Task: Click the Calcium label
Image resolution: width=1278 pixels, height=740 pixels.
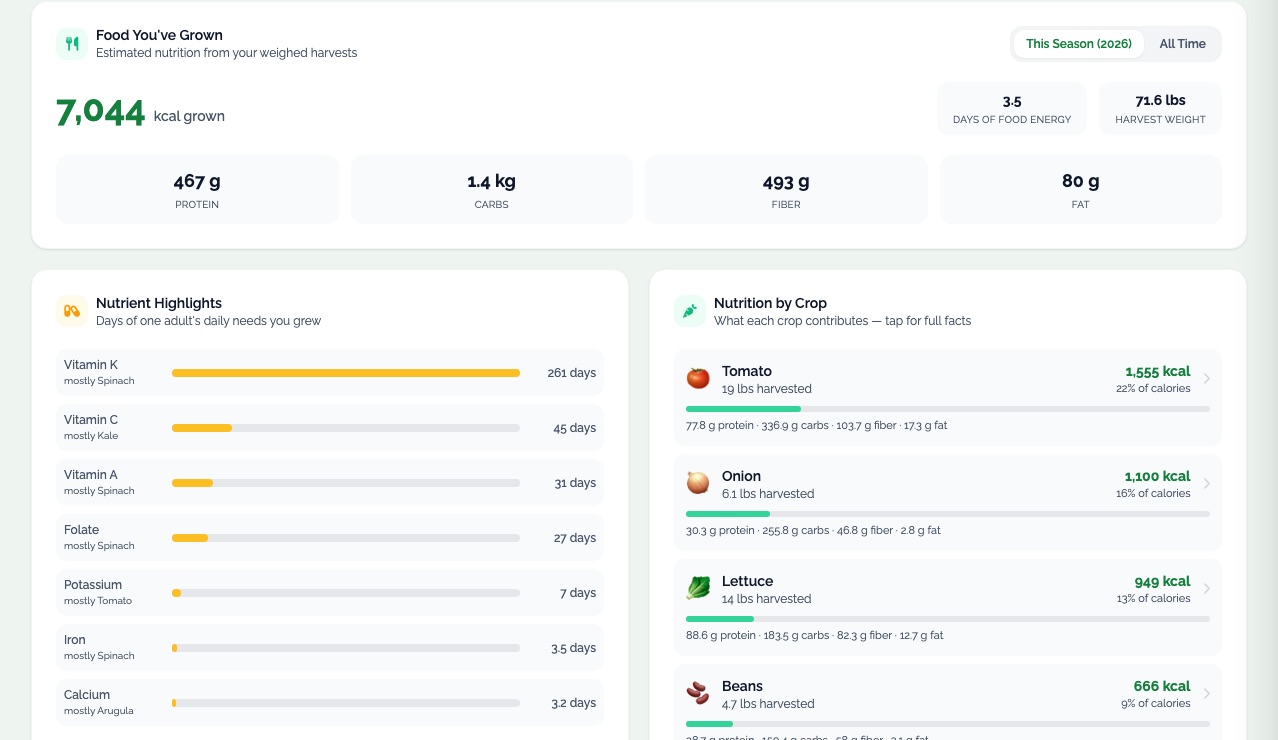Action: click(87, 695)
